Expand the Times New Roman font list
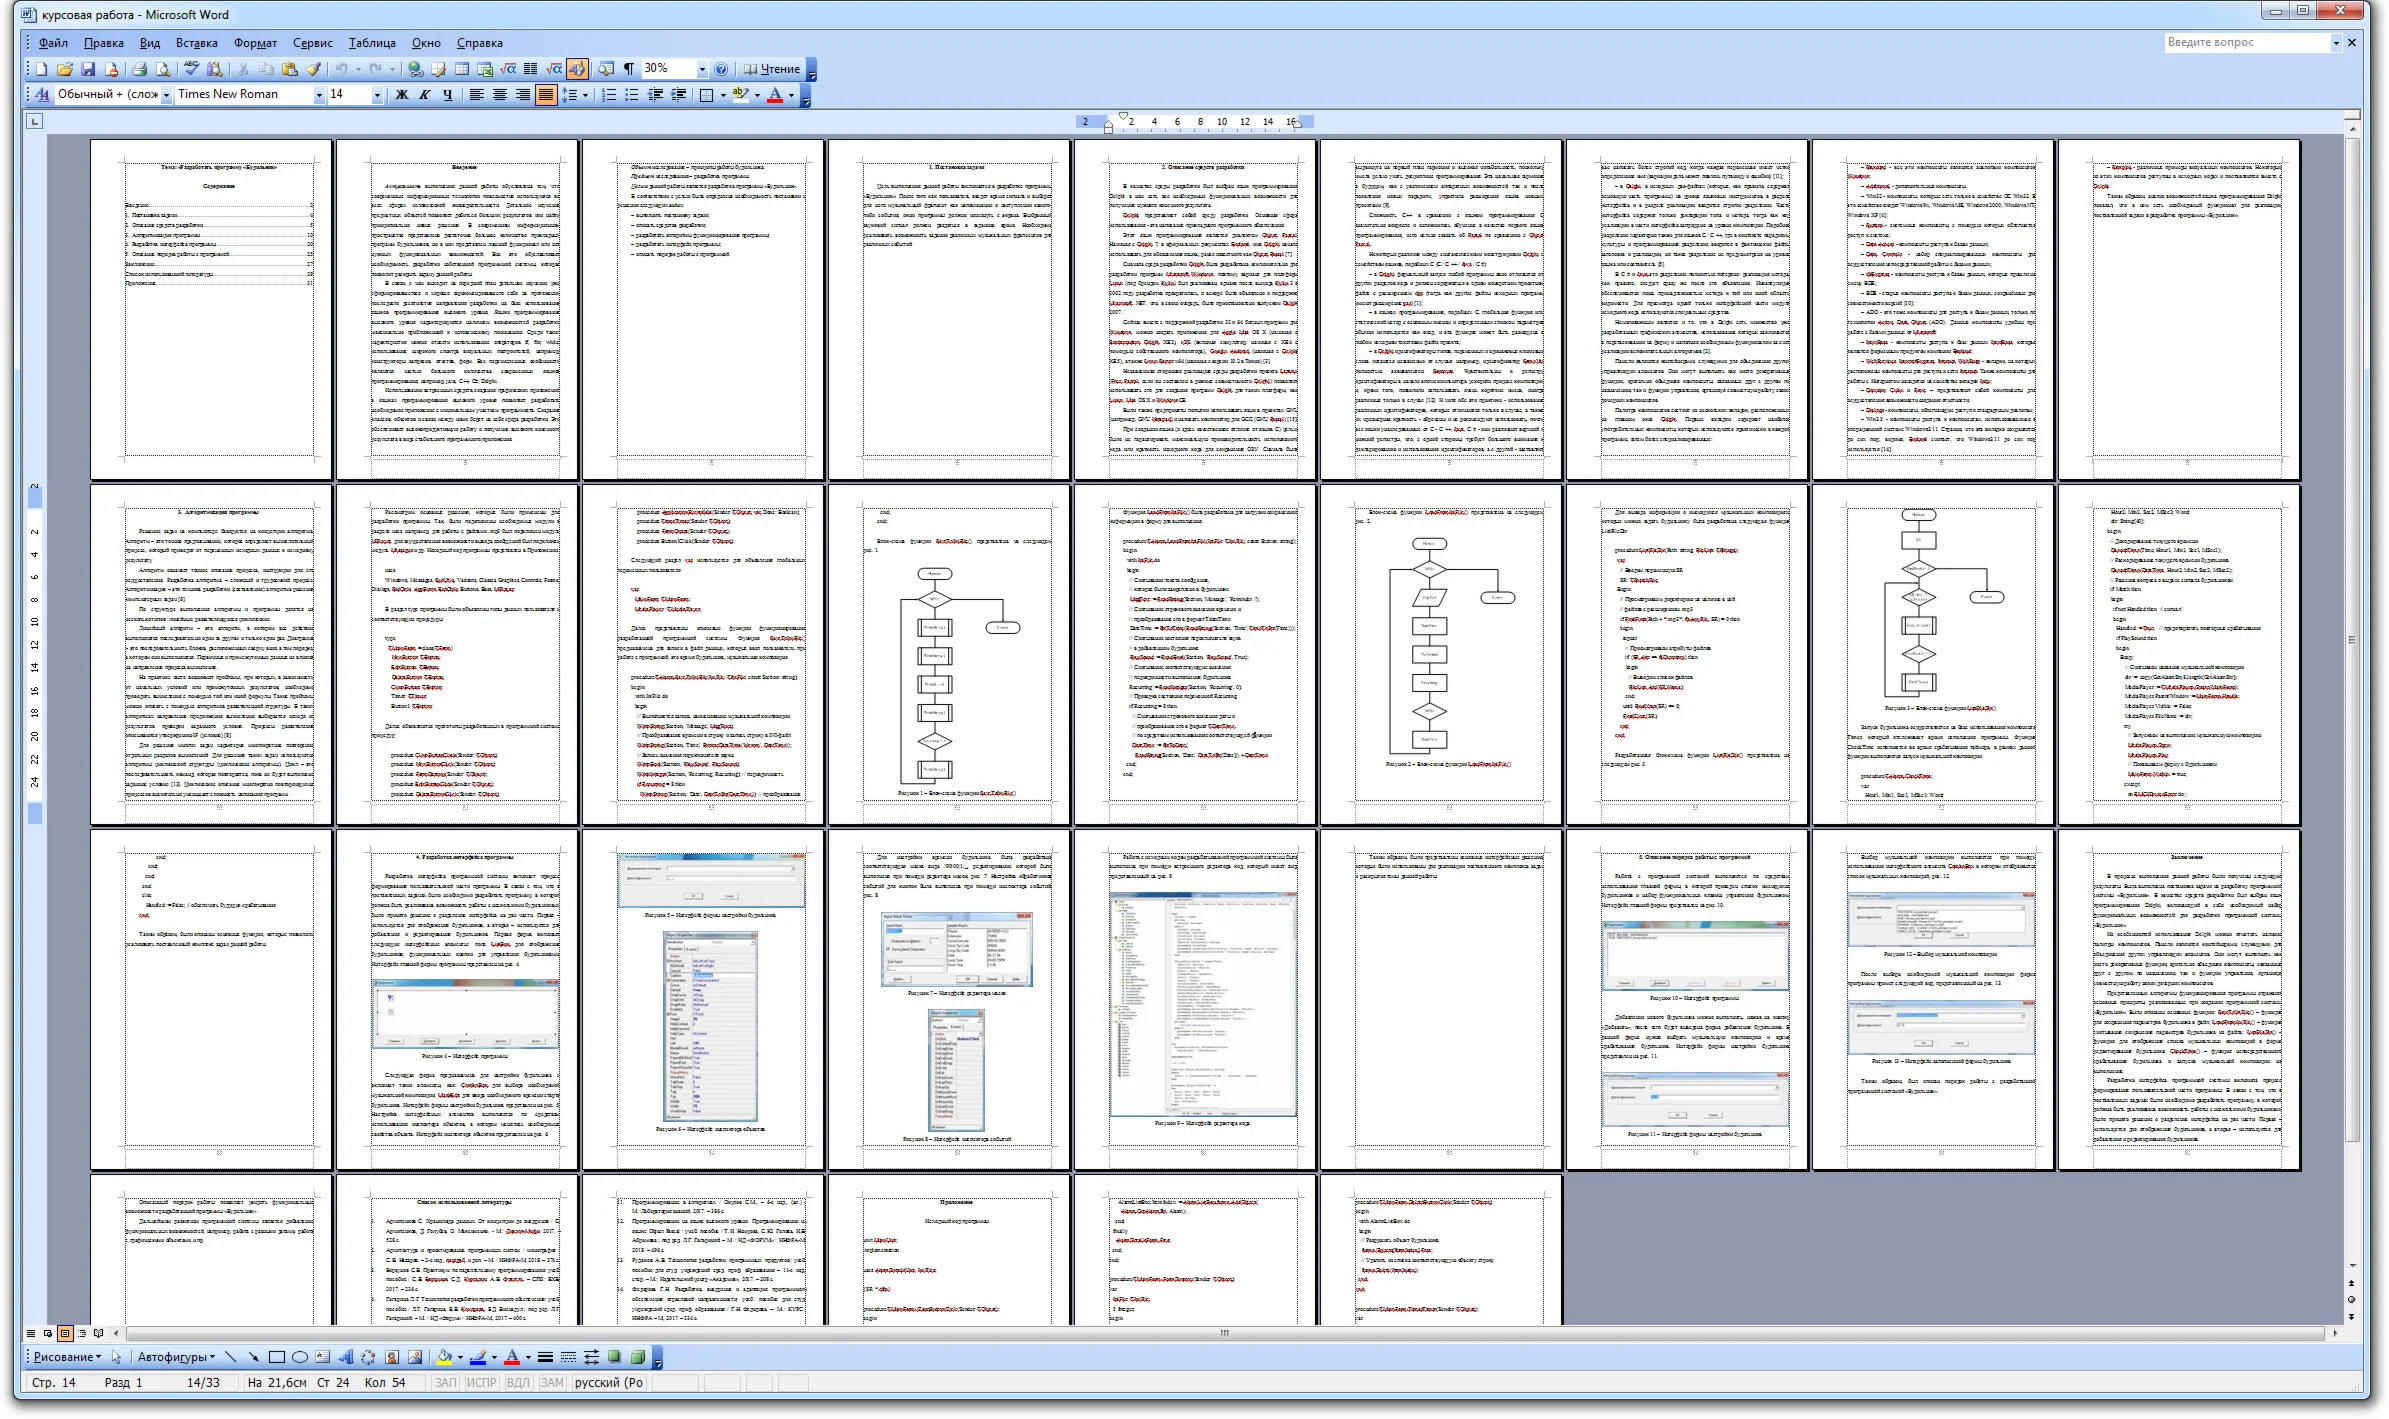 point(319,94)
